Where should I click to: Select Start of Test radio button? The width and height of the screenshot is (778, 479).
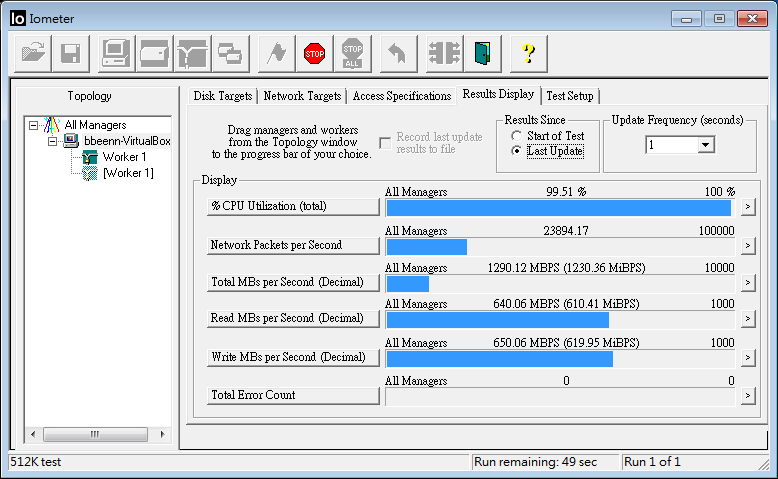[x=517, y=136]
